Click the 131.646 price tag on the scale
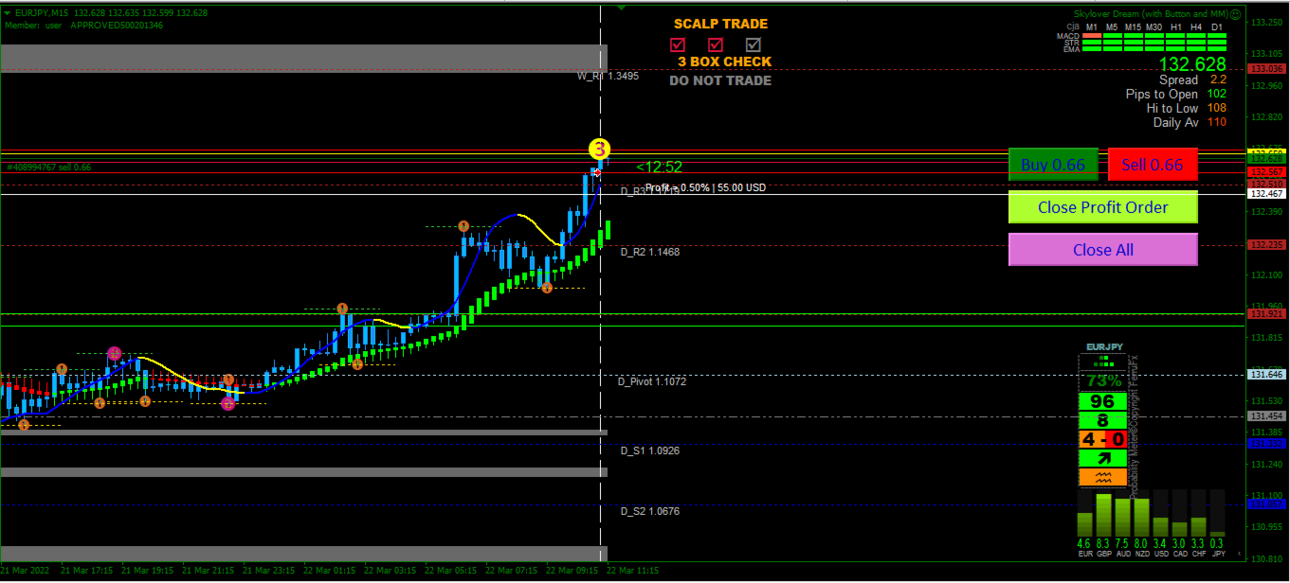The height and width of the screenshot is (583, 1290). click(1266, 375)
